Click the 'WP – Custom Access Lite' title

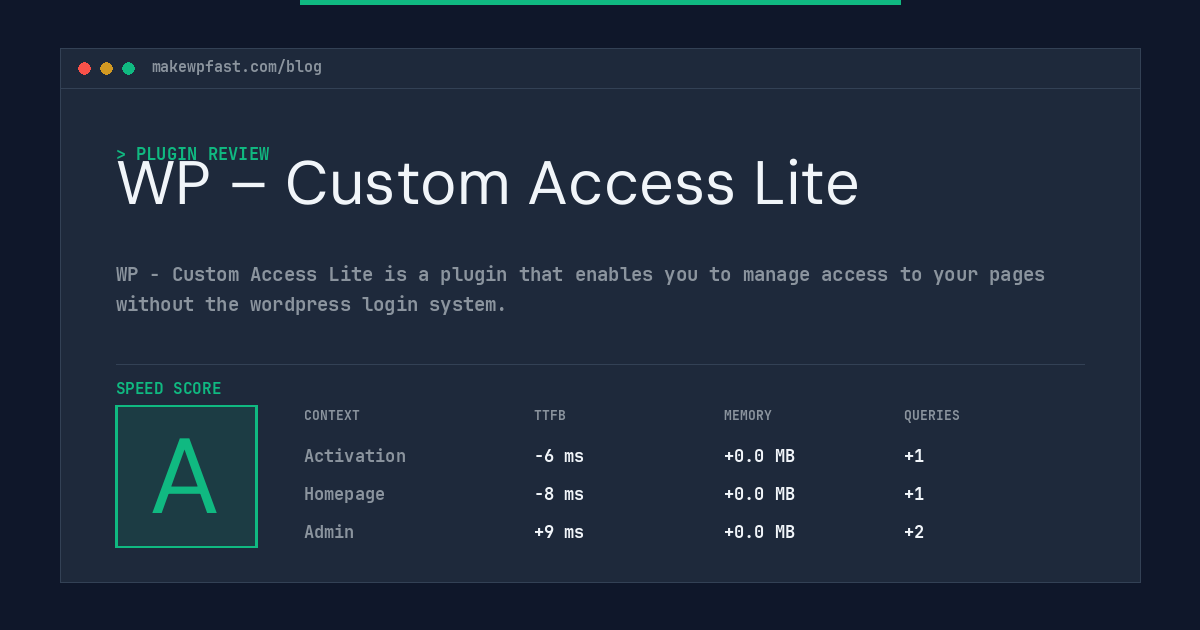click(x=488, y=184)
